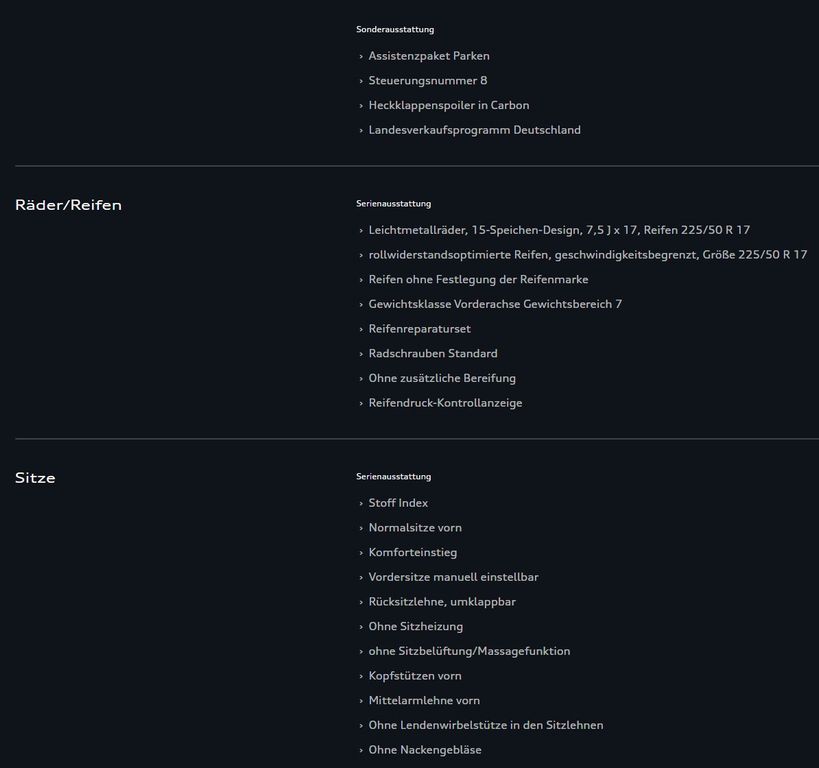This screenshot has height=768, width=819.
Task: Open Reifen ohne Festlegung der Reifenmarke
Action: pos(478,280)
